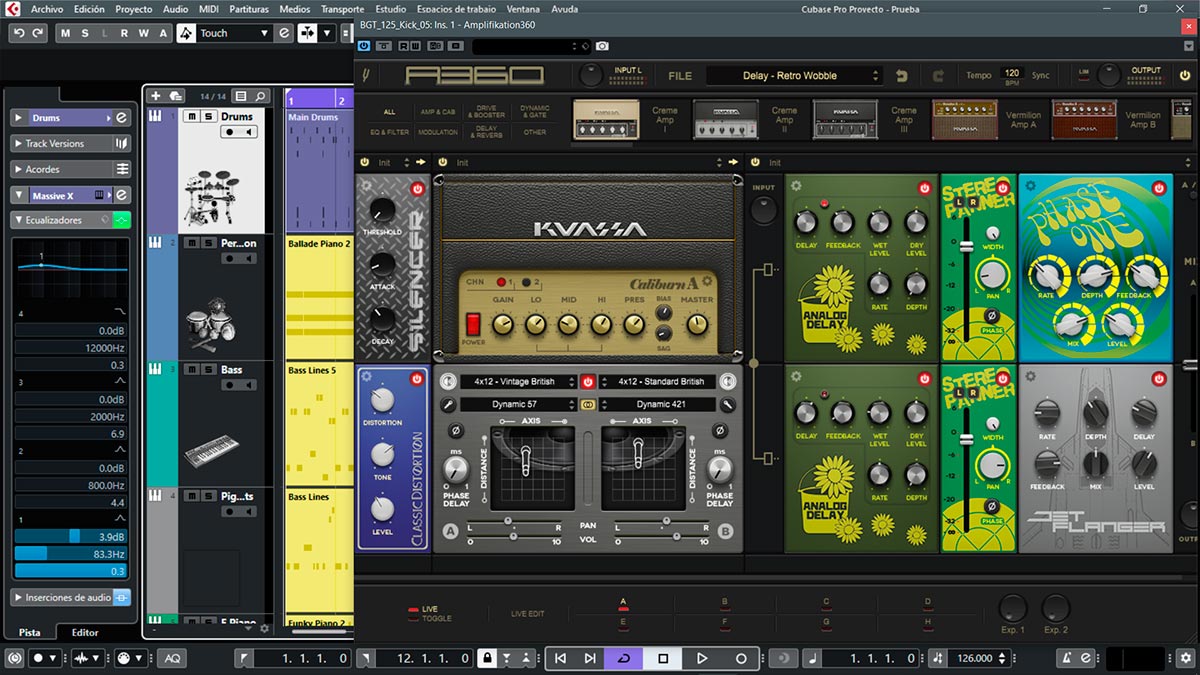This screenshot has height=675, width=1200.
Task: Open Silencer pedal settings gear icon
Action: coord(364,187)
